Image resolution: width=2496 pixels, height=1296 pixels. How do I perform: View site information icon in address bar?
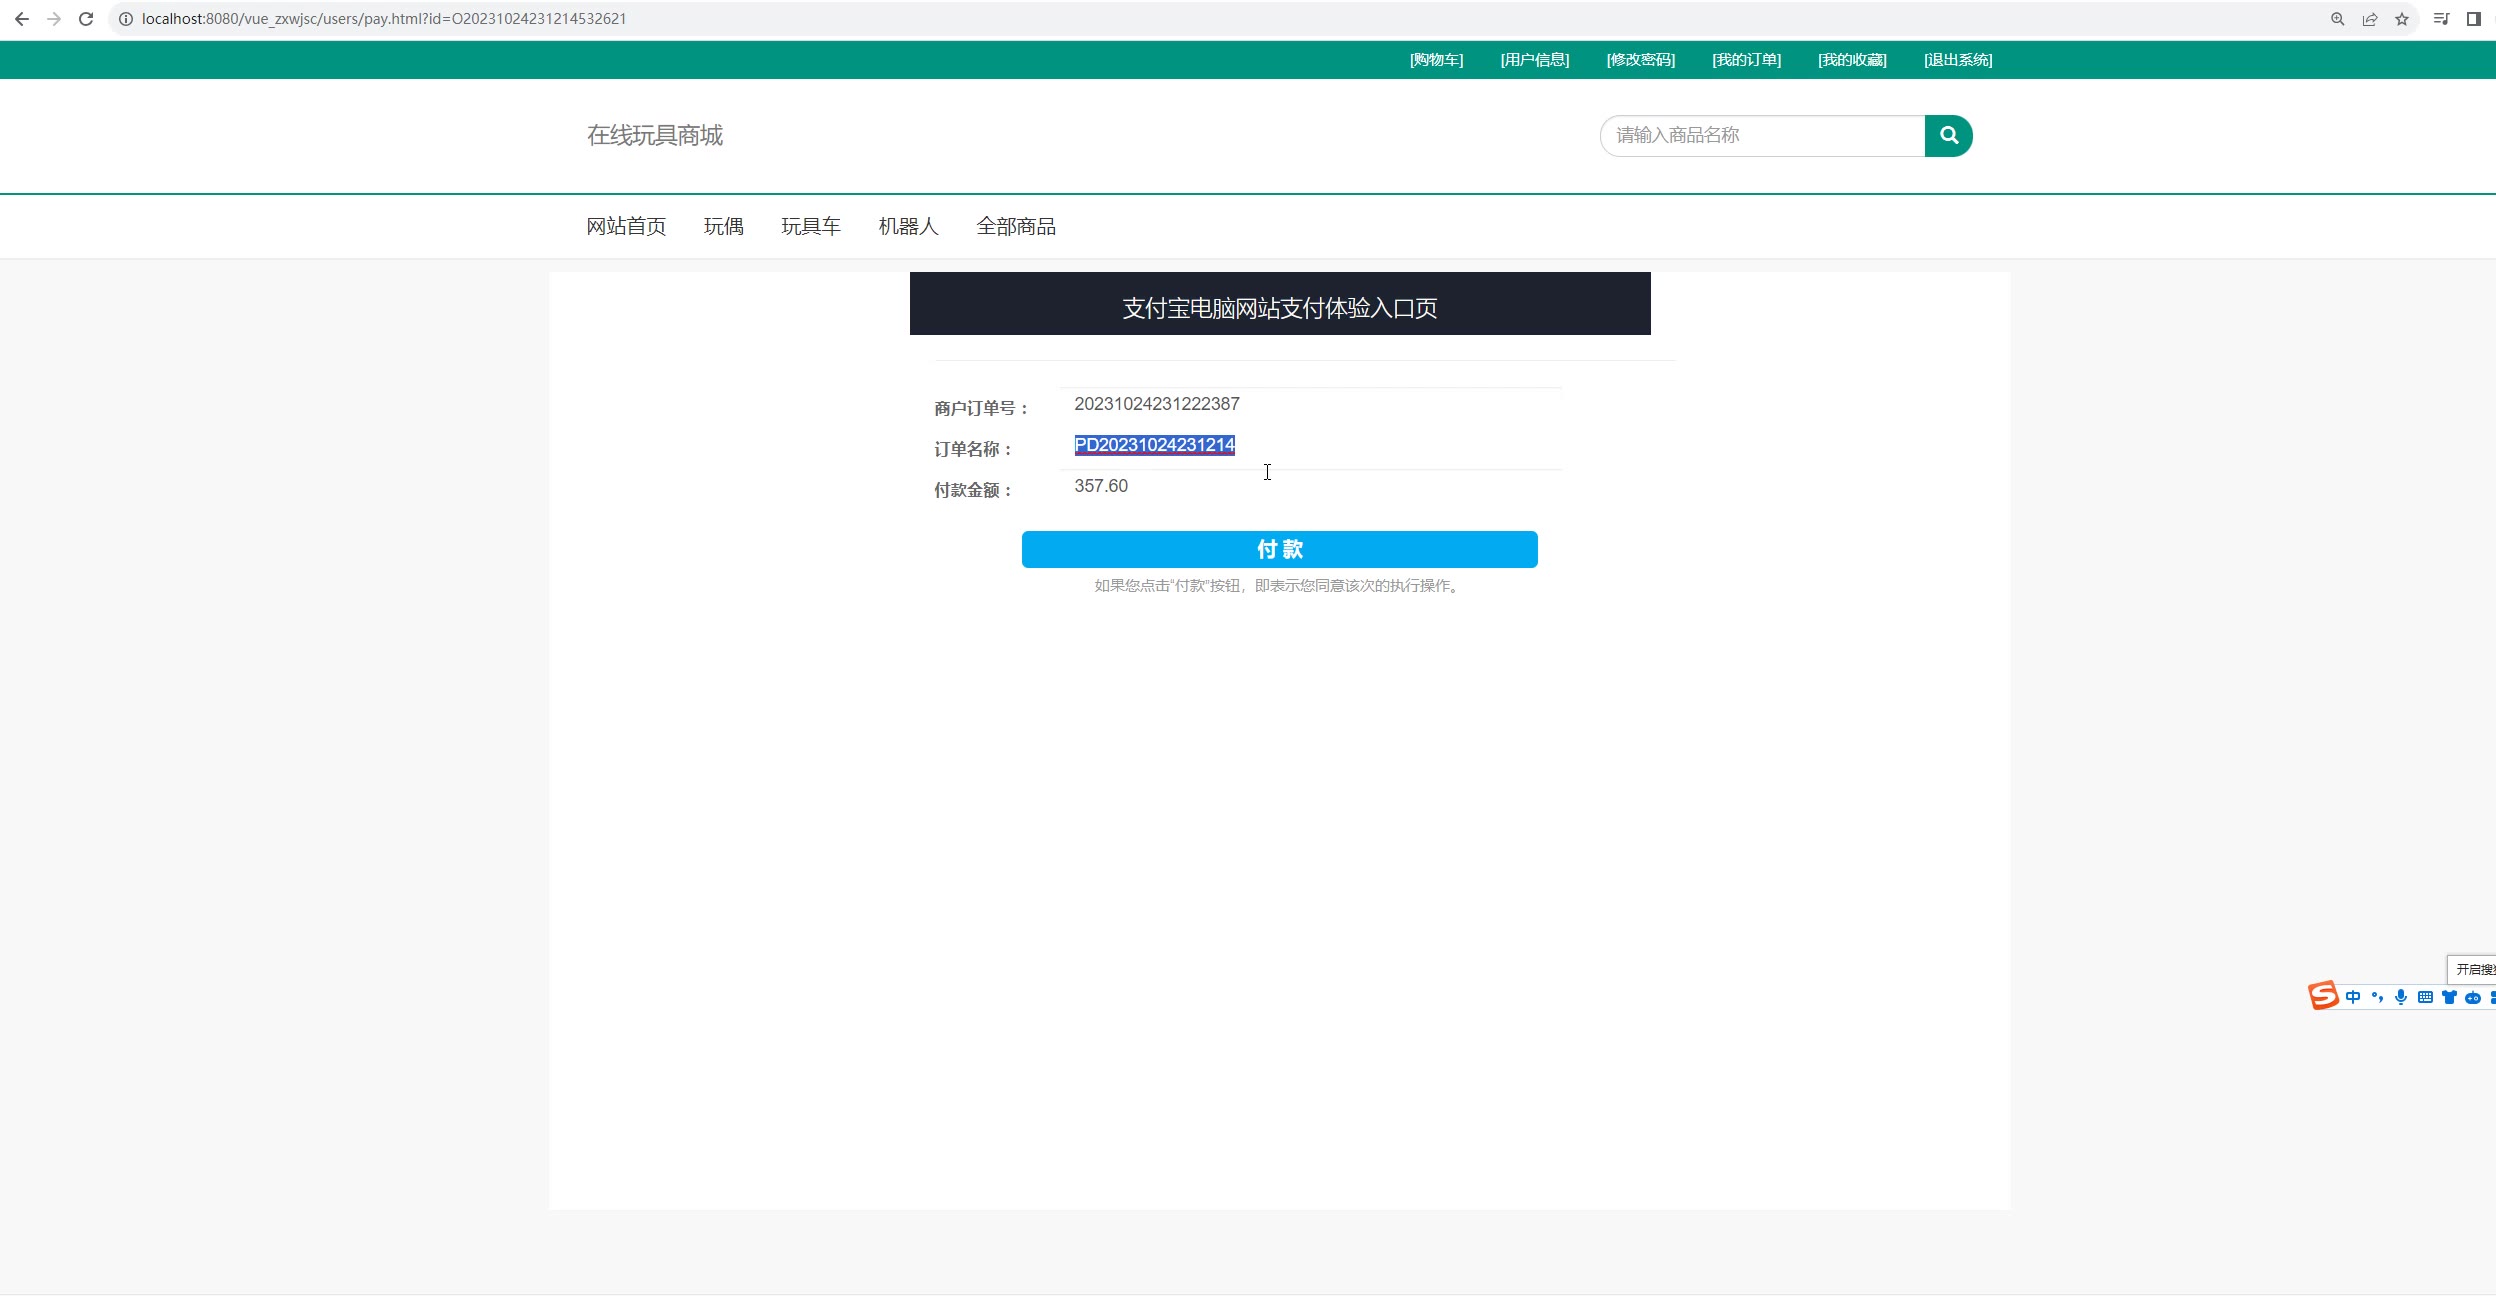click(126, 19)
